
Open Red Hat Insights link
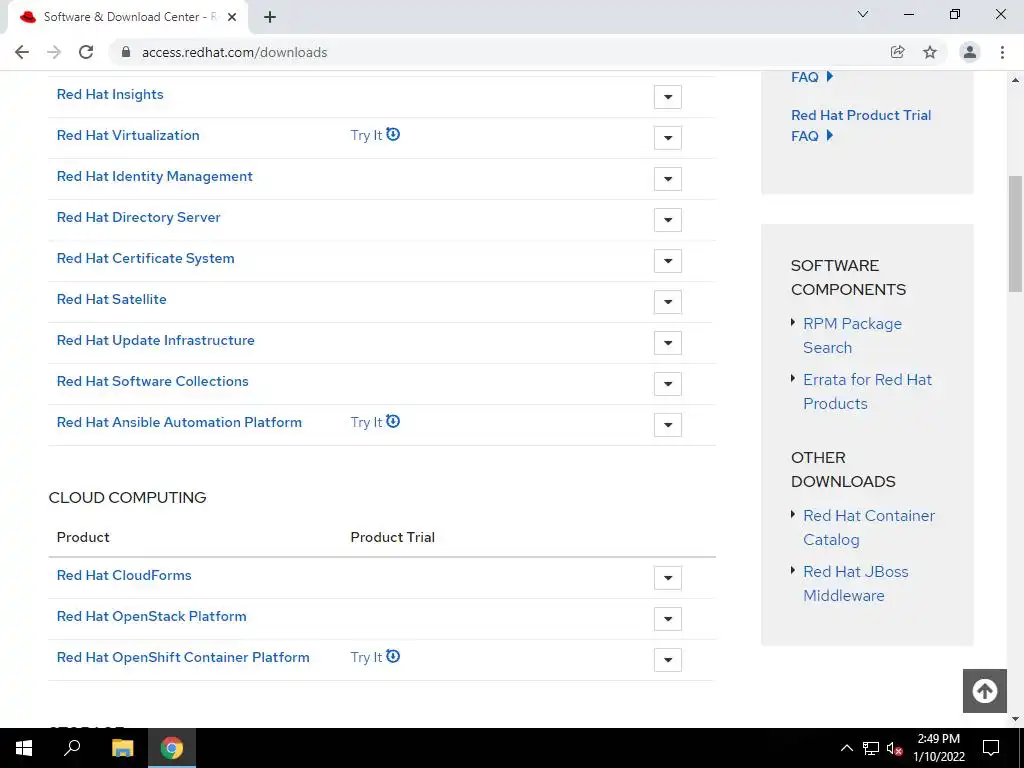[x=110, y=95]
